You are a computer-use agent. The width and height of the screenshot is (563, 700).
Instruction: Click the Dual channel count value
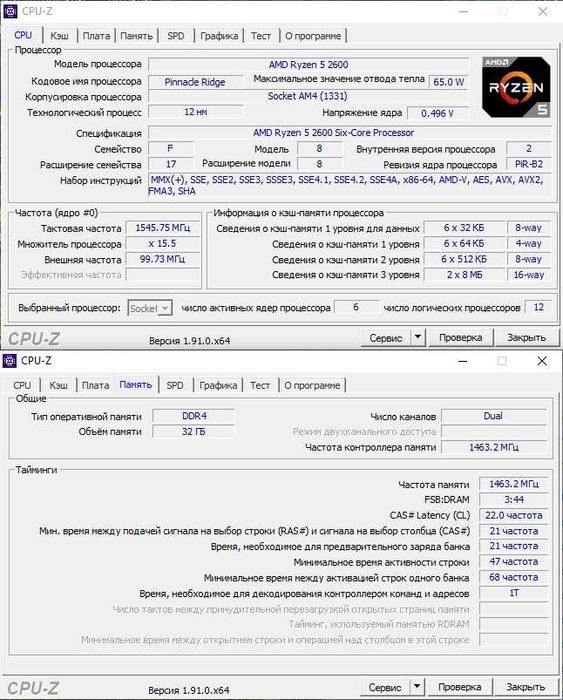[x=493, y=416]
